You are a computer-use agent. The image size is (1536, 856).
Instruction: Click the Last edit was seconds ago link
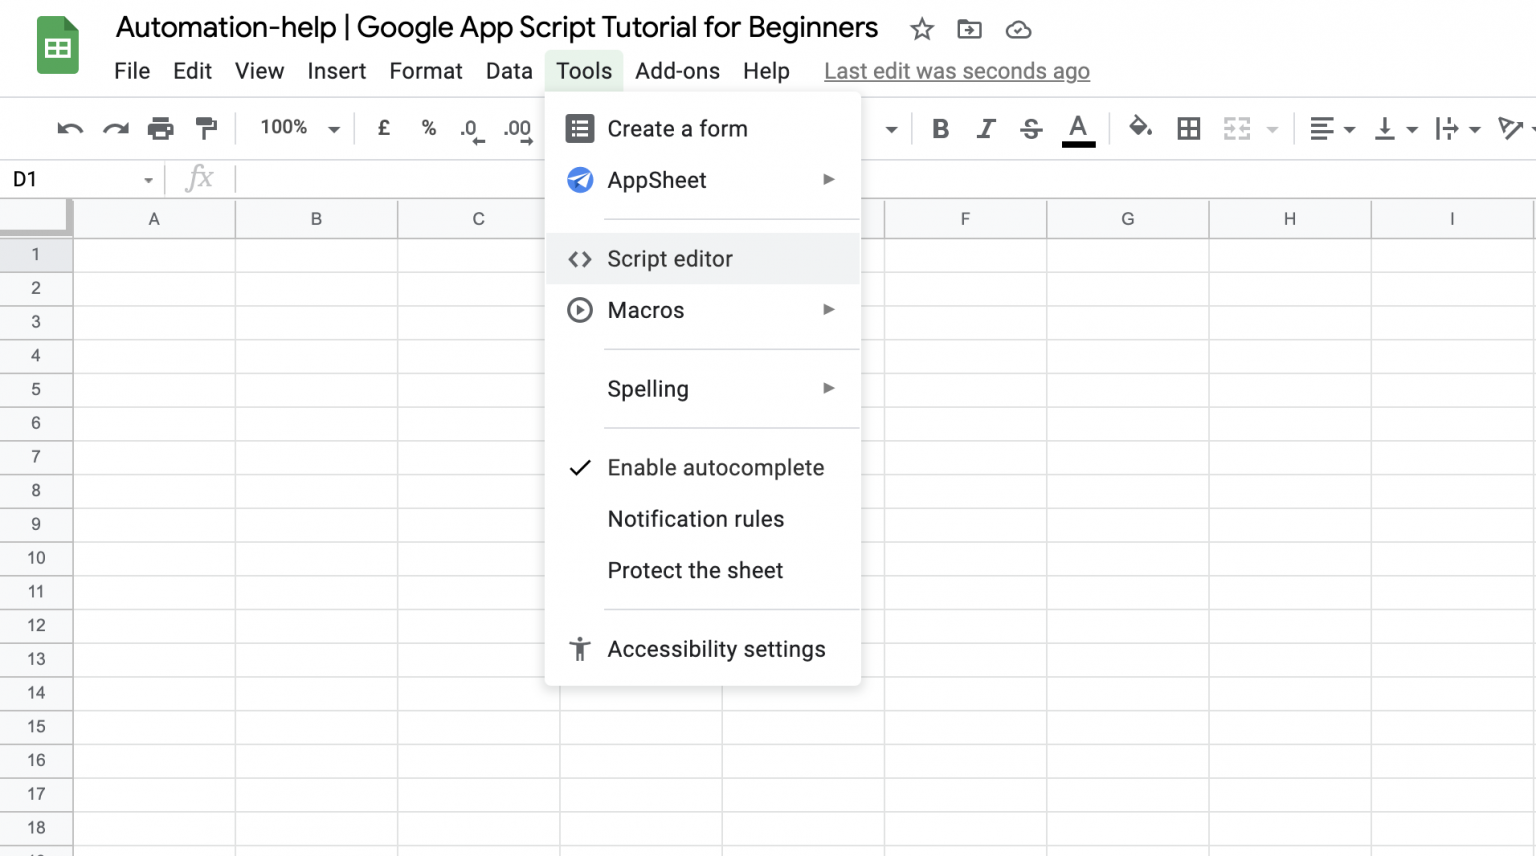(x=956, y=70)
